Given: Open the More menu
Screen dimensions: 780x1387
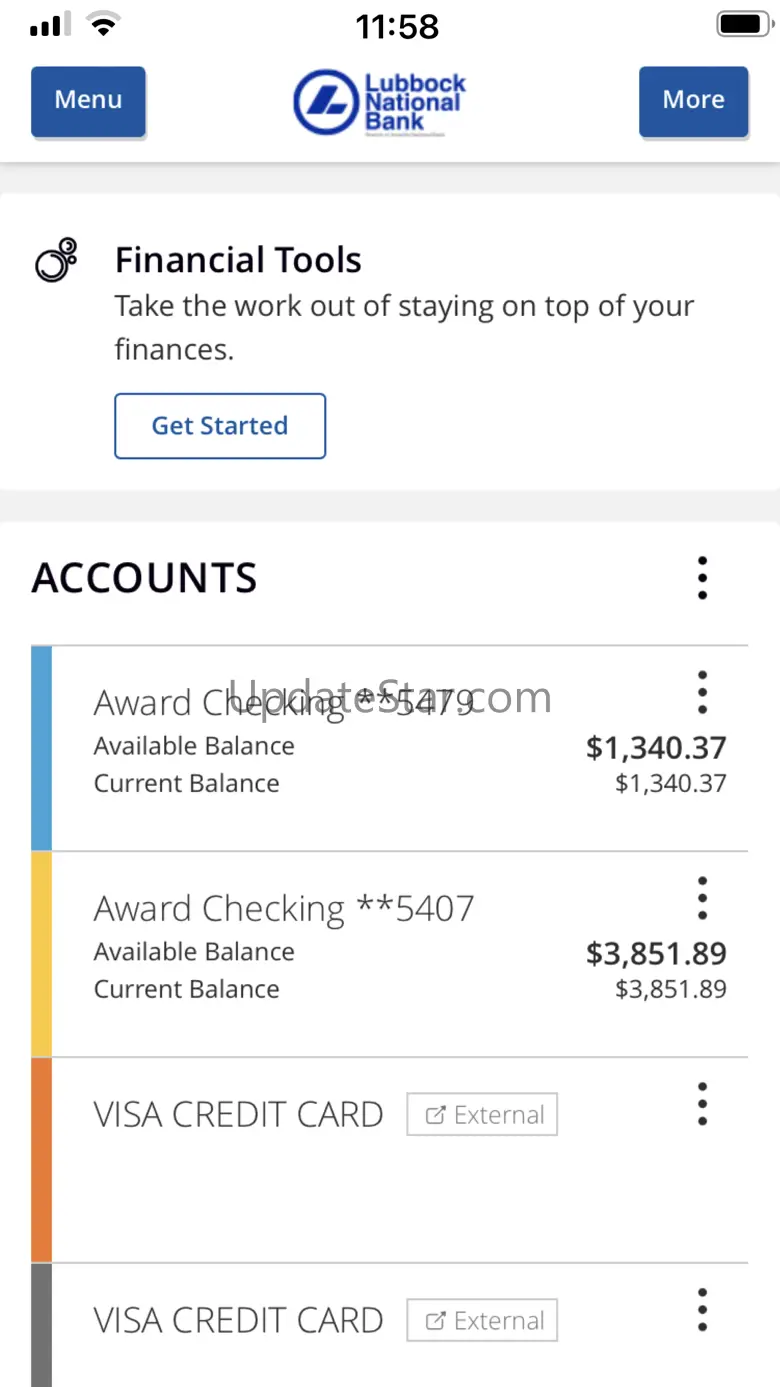Looking at the screenshot, I should 693,100.
